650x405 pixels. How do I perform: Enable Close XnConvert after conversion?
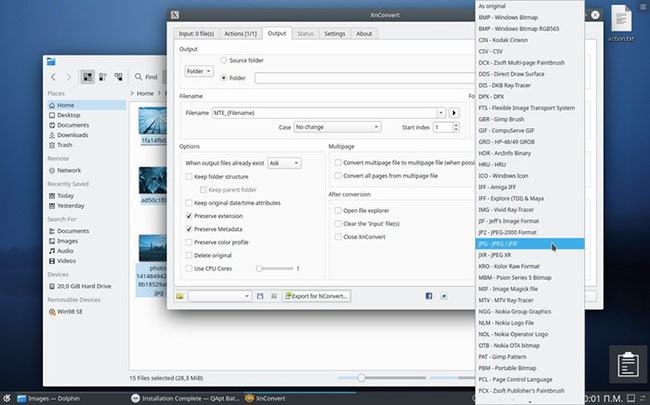pyautogui.click(x=338, y=237)
